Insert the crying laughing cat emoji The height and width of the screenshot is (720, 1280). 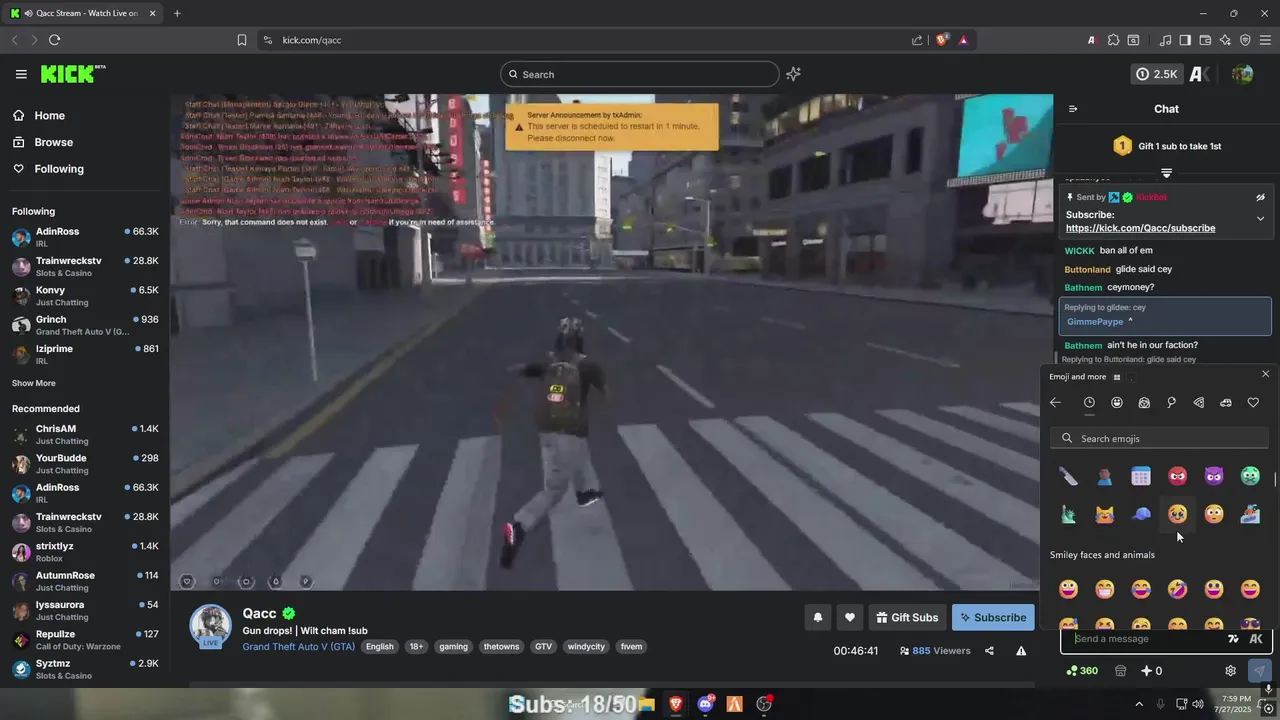point(1104,514)
